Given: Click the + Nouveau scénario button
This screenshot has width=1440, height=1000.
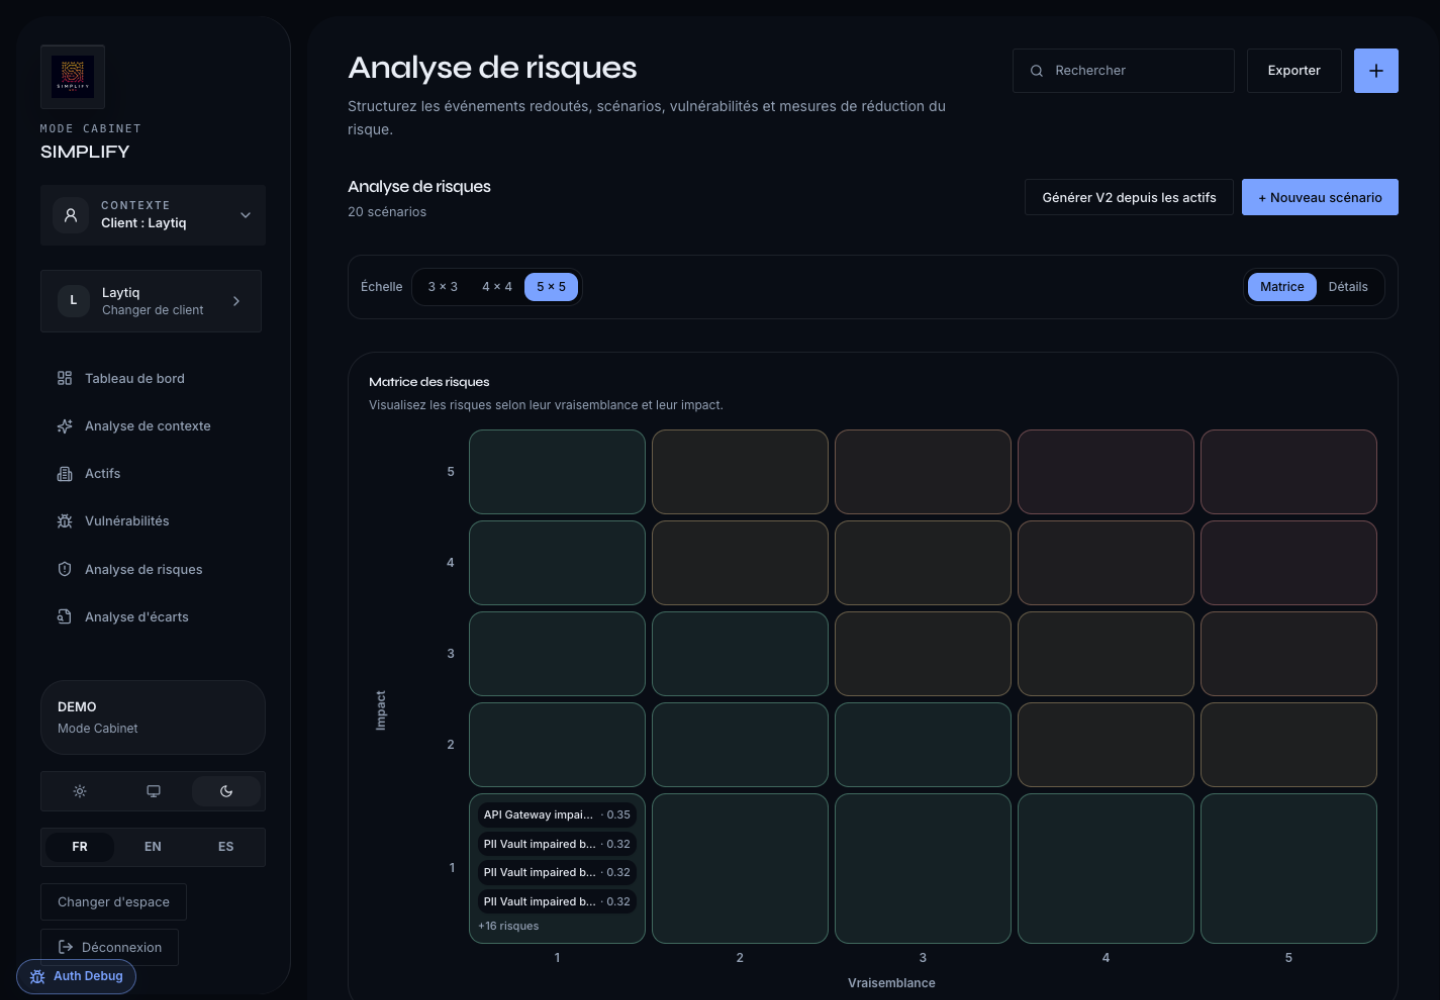Looking at the screenshot, I should (1320, 197).
